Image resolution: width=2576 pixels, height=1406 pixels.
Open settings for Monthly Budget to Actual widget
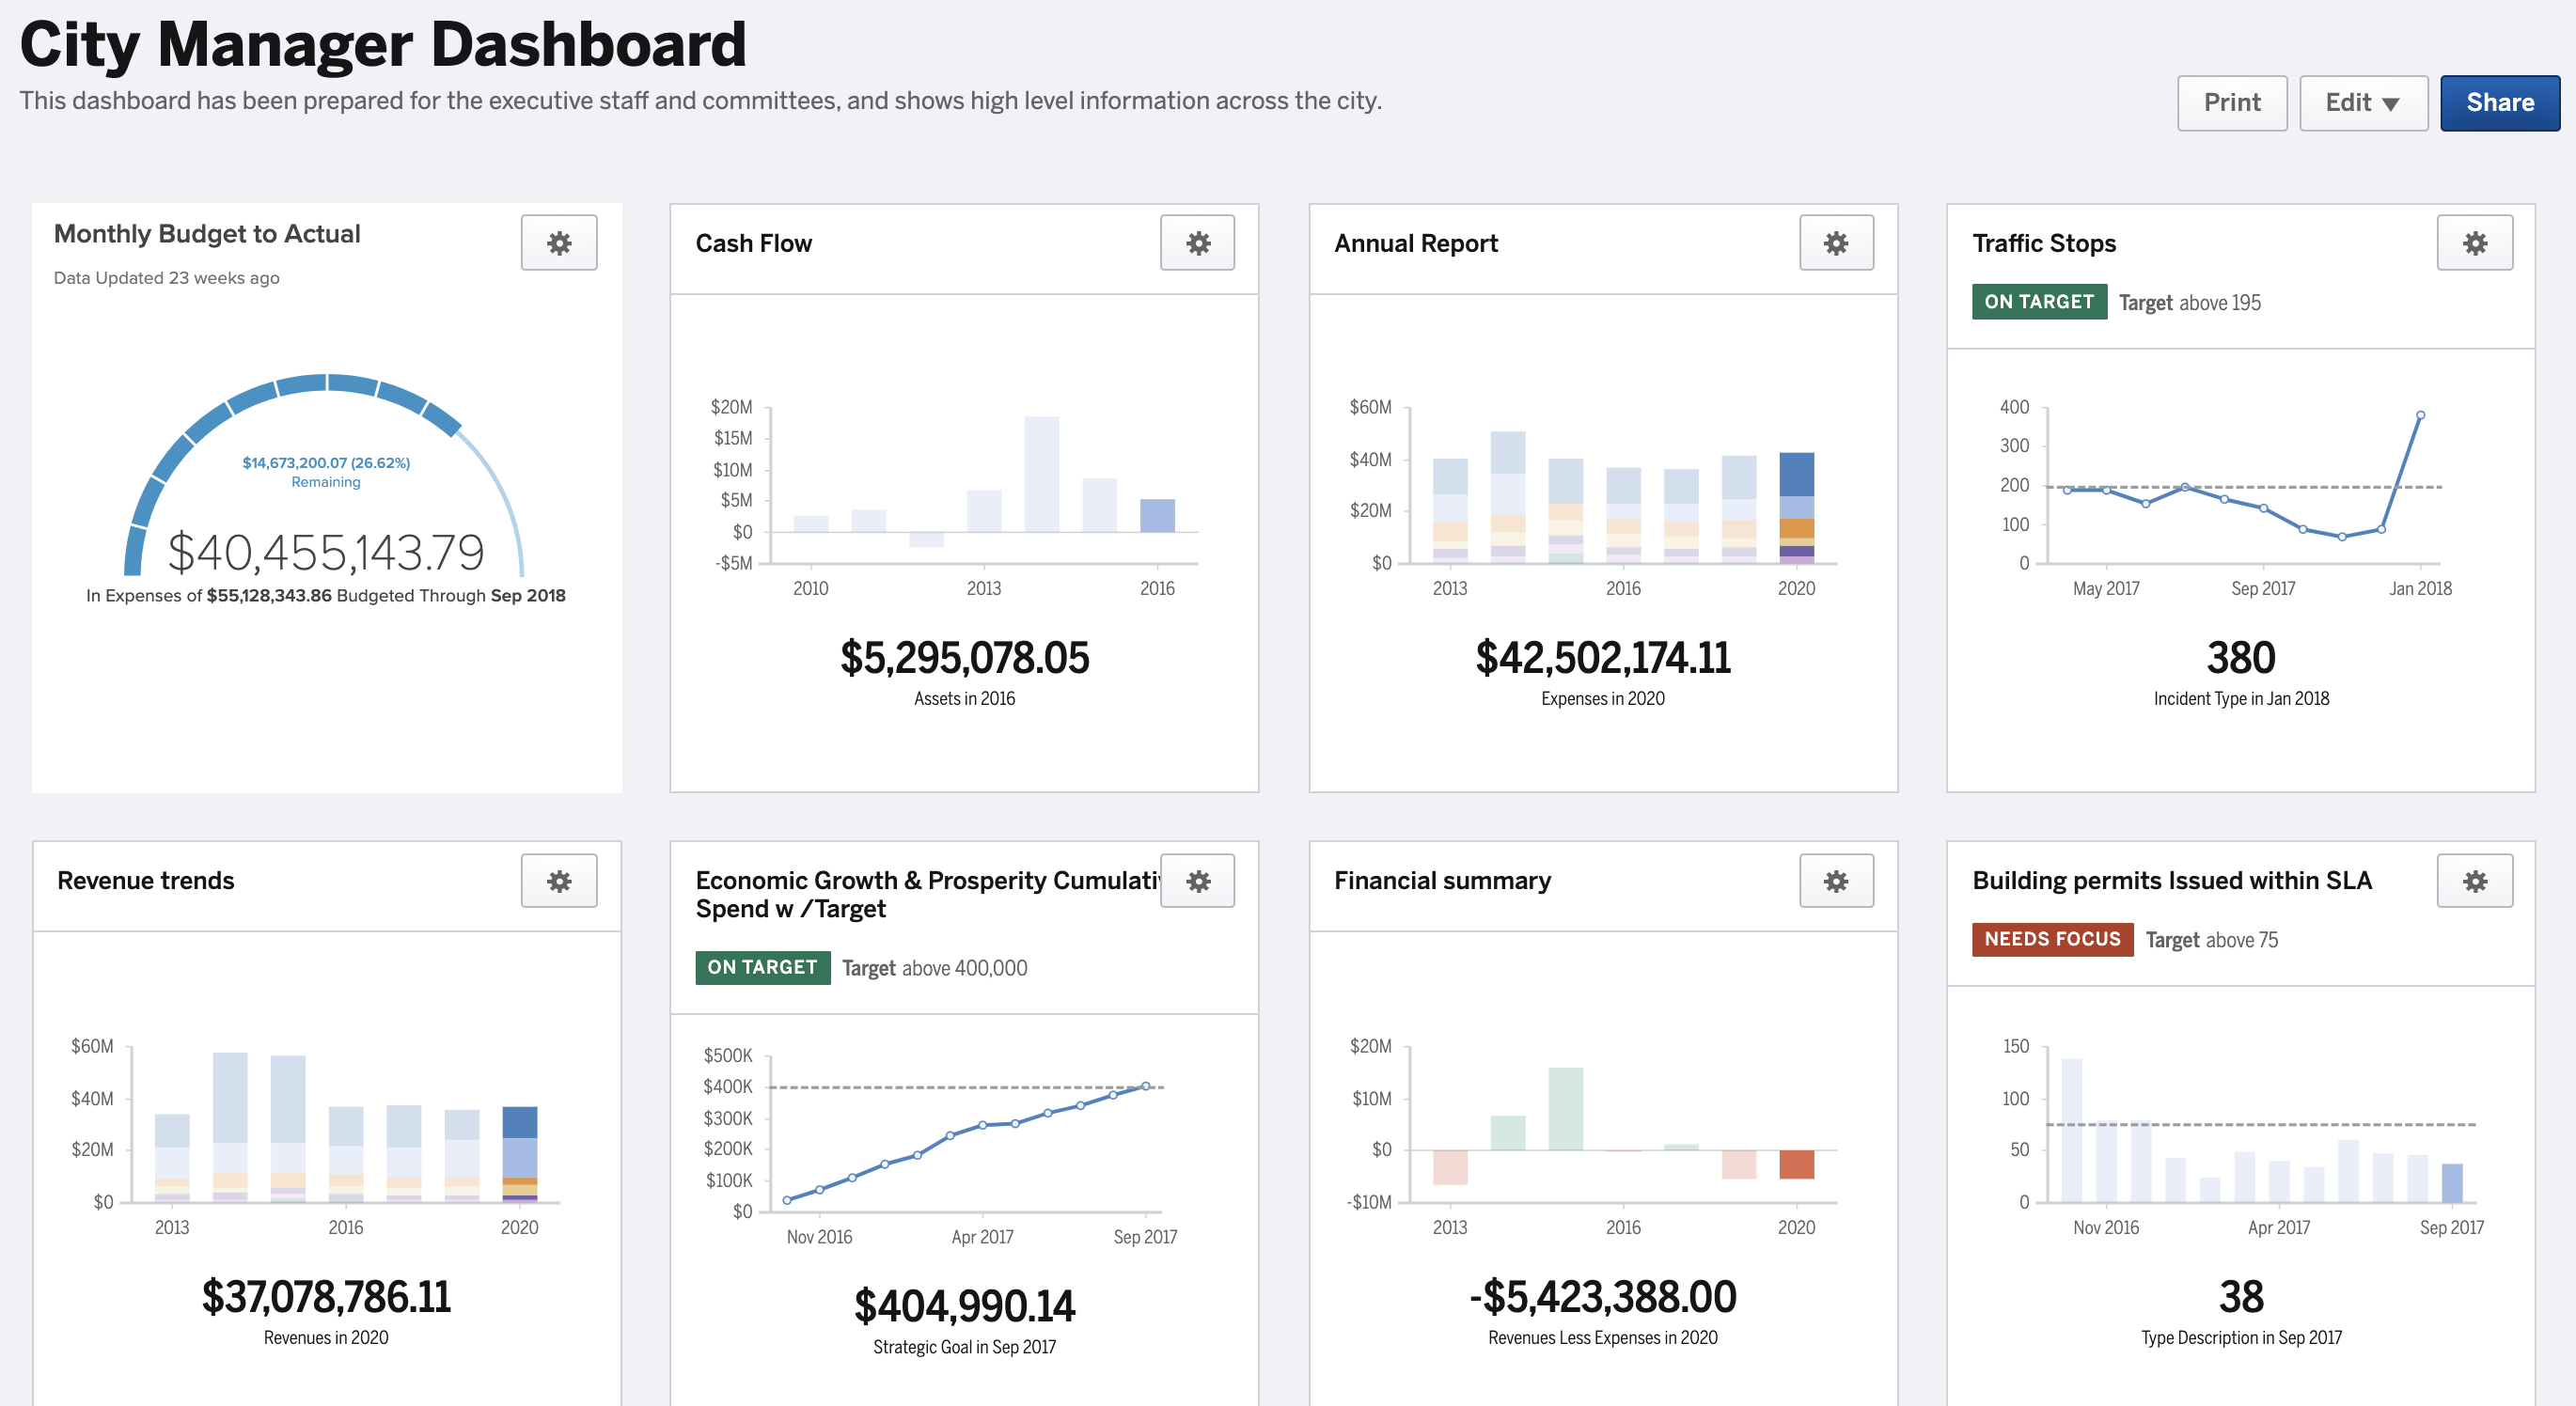pyautogui.click(x=558, y=242)
